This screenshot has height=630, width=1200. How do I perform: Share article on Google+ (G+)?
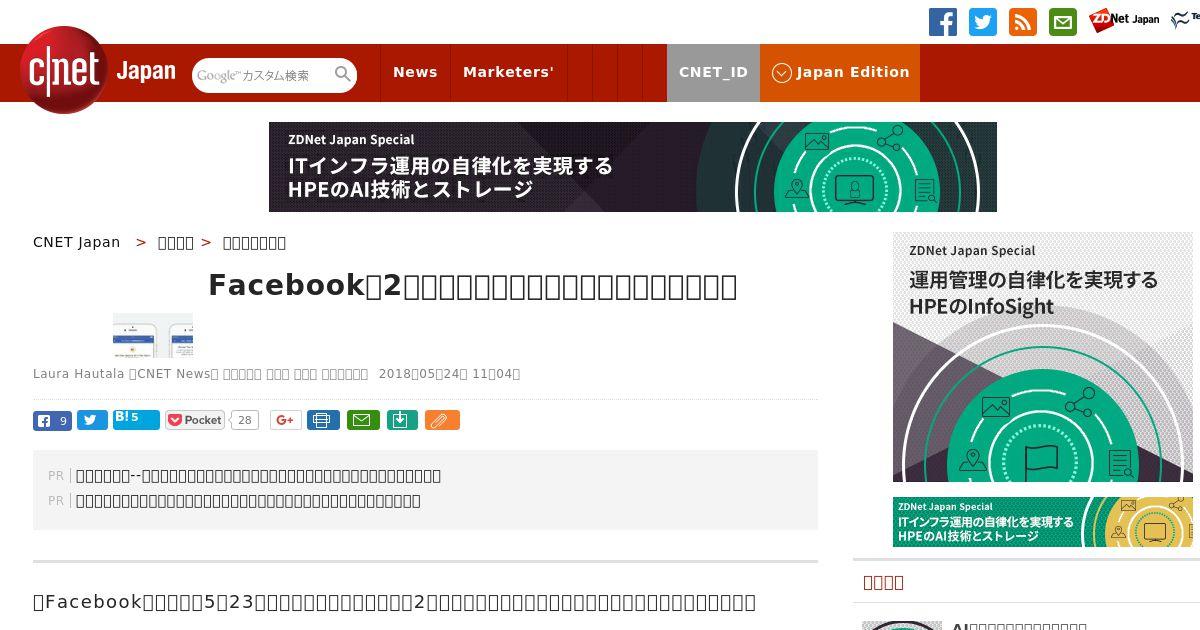285,420
